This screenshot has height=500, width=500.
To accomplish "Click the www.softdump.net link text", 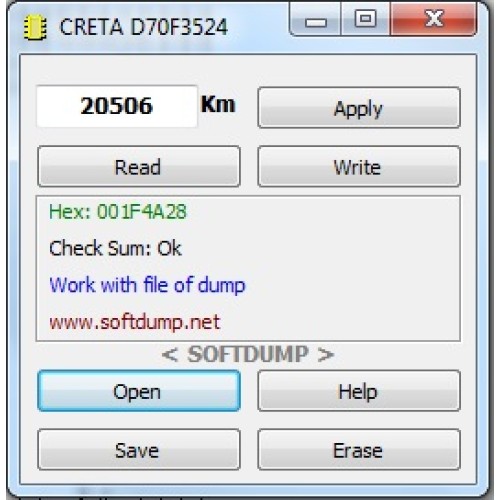I will point(135,322).
